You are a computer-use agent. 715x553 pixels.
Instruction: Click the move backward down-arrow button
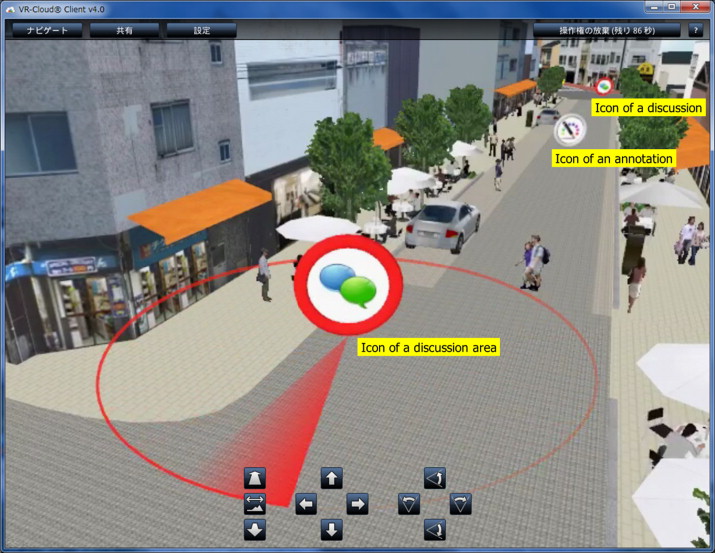tap(332, 530)
